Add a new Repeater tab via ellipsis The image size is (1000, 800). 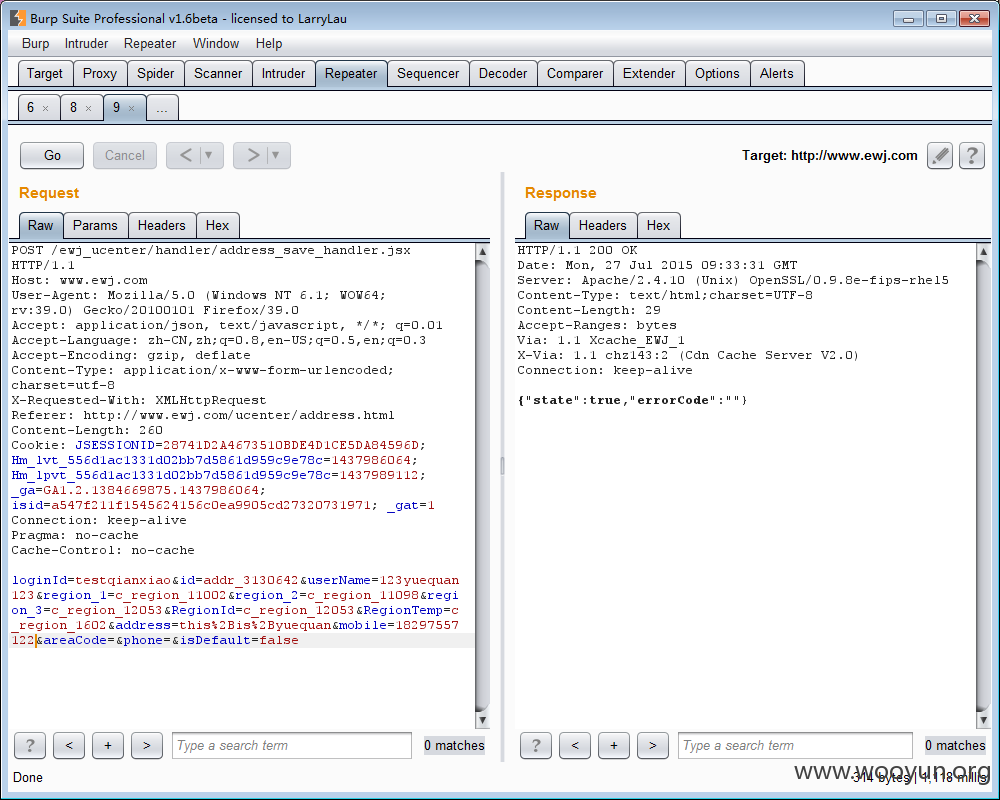click(x=162, y=108)
